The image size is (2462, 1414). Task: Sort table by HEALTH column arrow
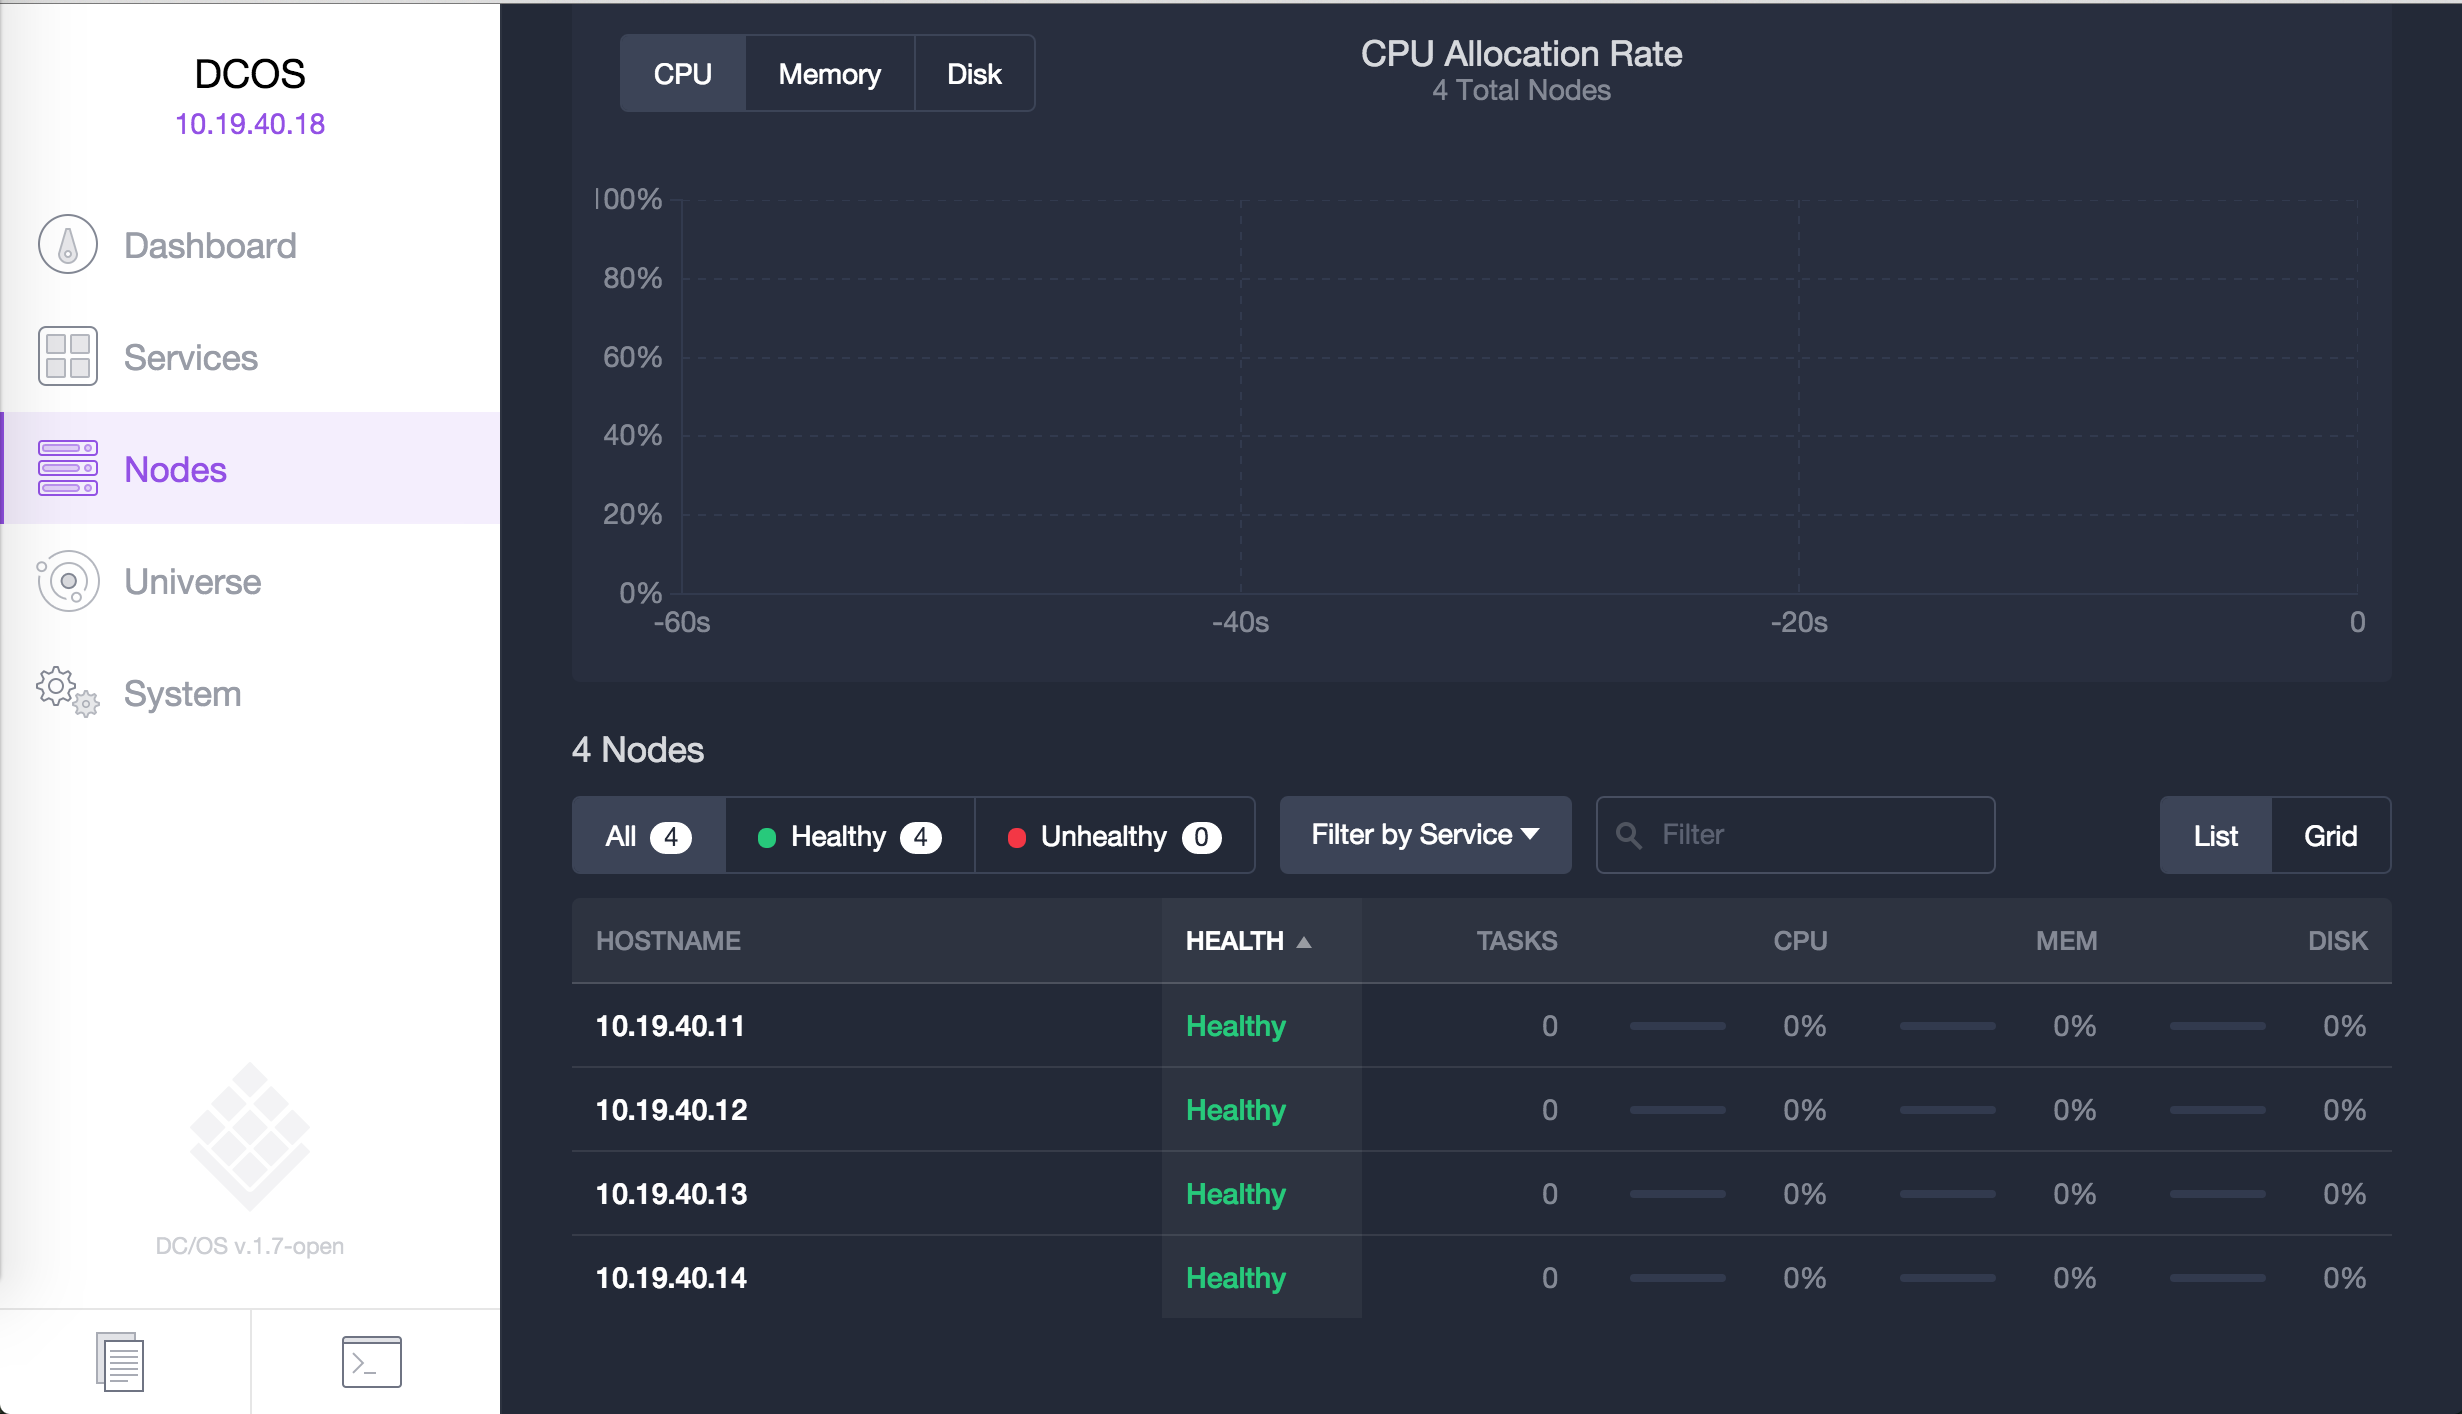pos(1303,942)
